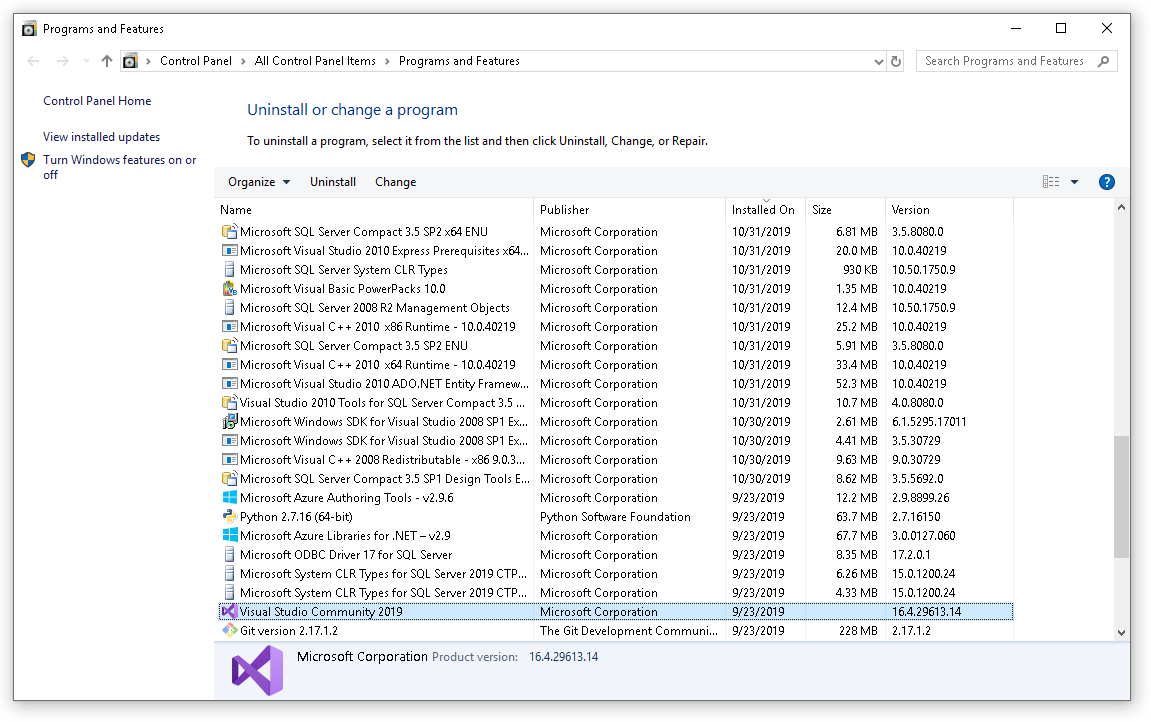
Task: Click the Forward navigation arrow
Action: click(63, 62)
